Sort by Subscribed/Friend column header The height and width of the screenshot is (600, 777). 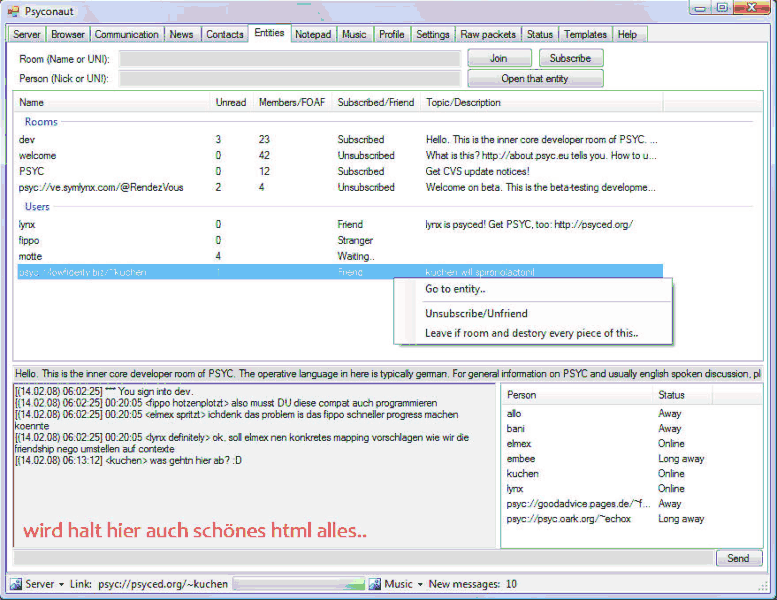click(x=376, y=103)
